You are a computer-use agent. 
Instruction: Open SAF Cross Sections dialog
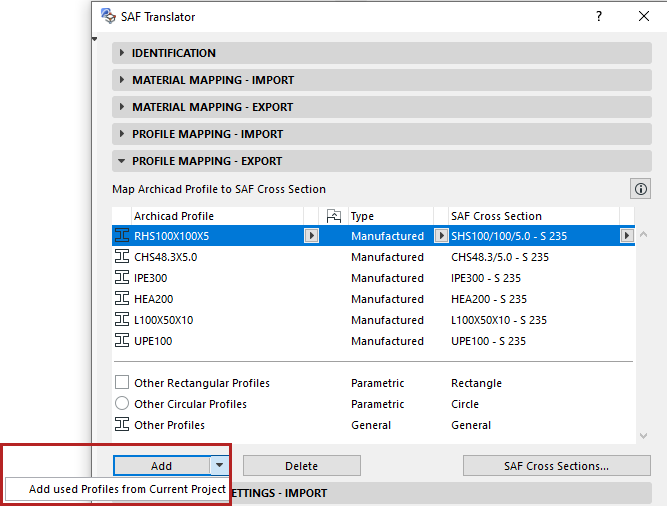tap(556, 466)
